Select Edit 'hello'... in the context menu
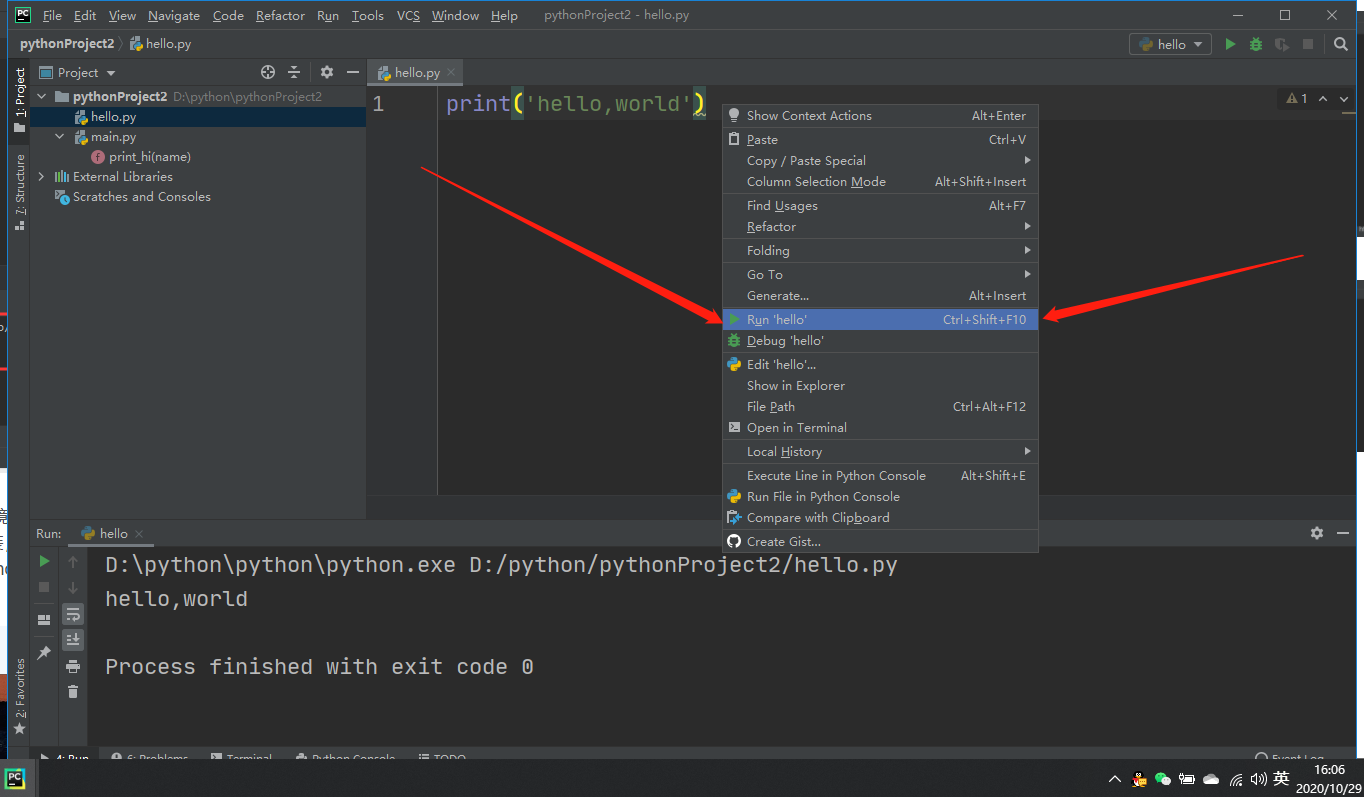Viewport: 1364px width, 797px height. tap(880, 365)
